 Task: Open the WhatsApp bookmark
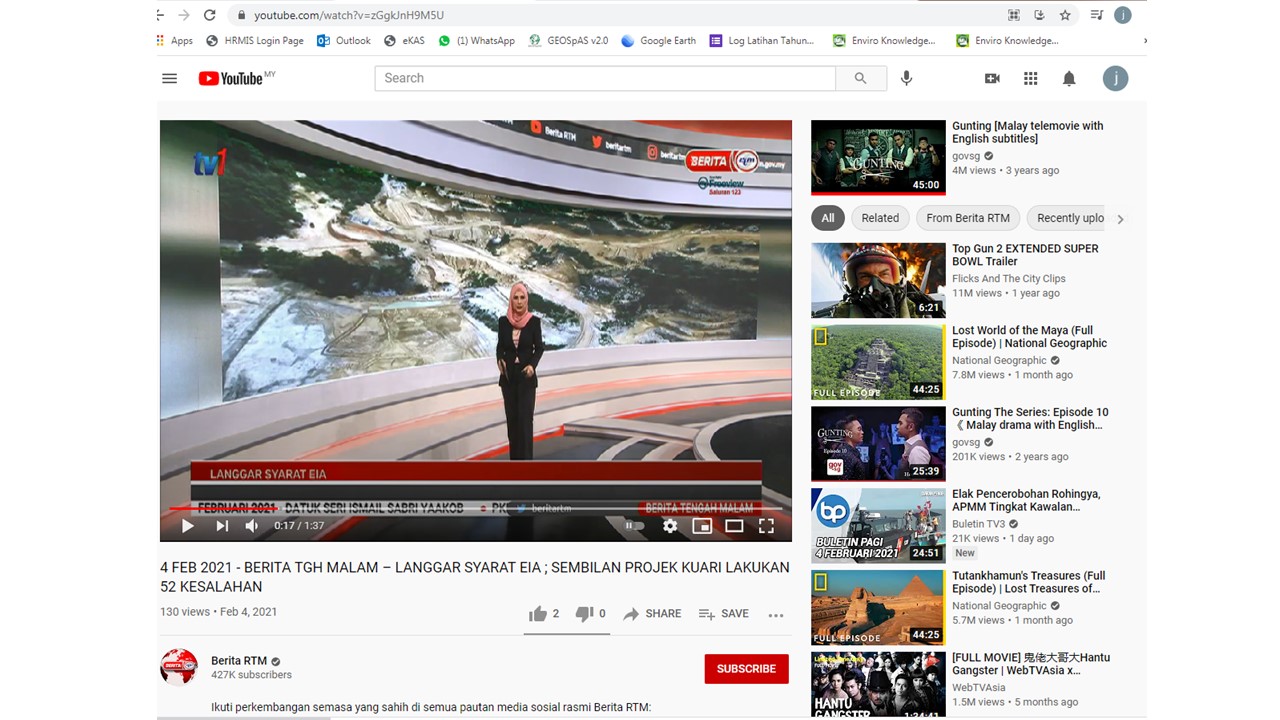476,41
